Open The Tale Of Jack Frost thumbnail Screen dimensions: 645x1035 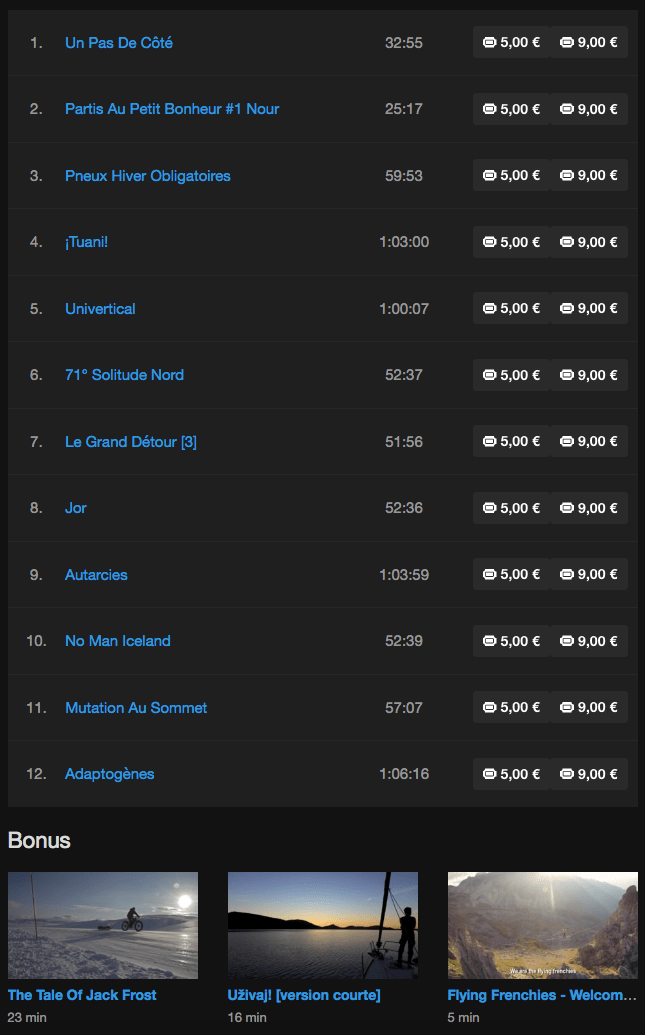point(103,925)
